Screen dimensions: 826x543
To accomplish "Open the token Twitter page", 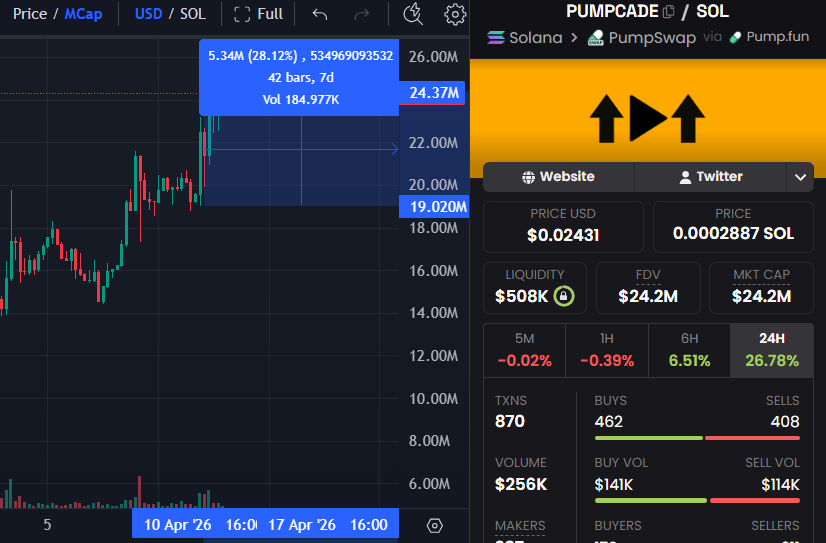I will point(711,176).
